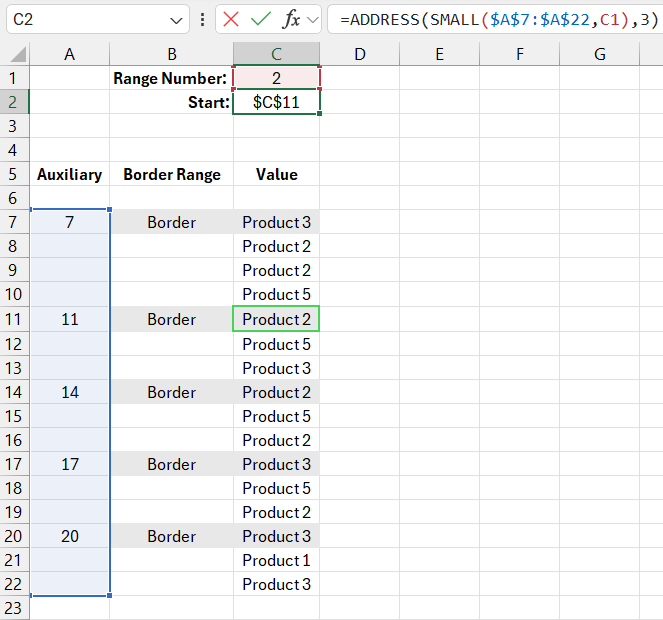Select the column G header
The height and width of the screenshot is (620, 663).
600,55
